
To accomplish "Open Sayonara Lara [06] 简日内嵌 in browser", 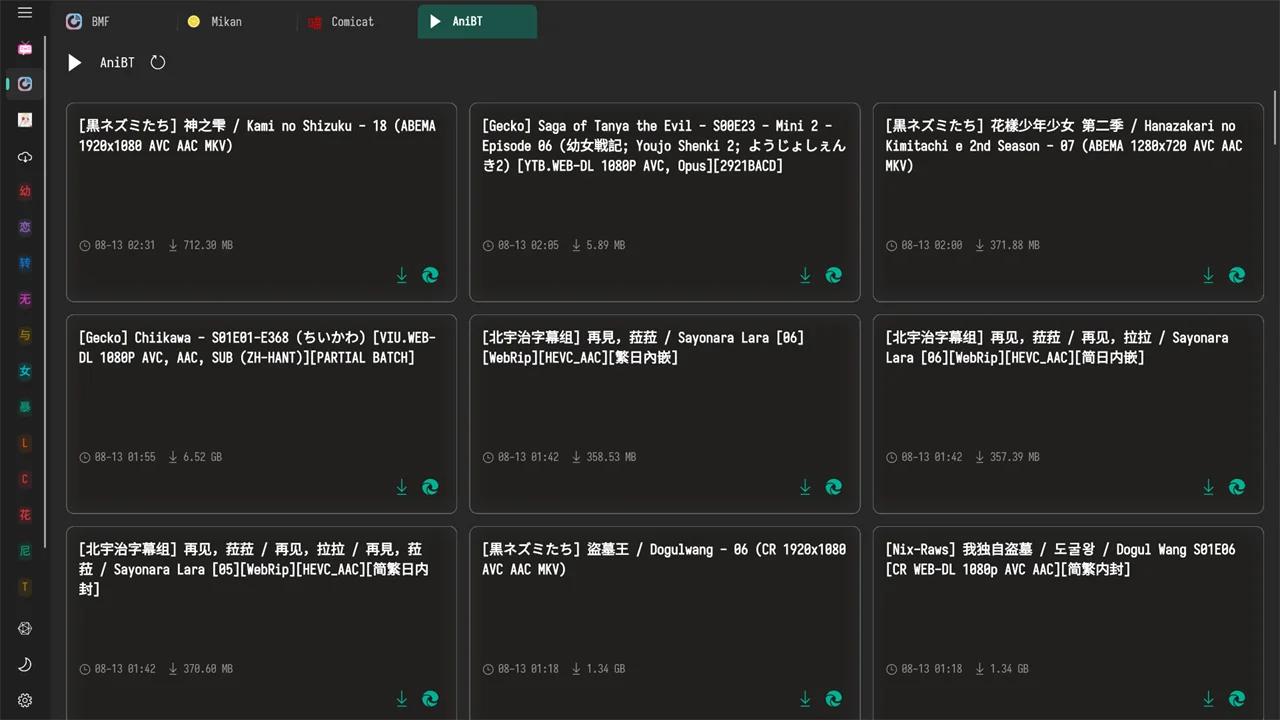I will (x=1237, y=487).
